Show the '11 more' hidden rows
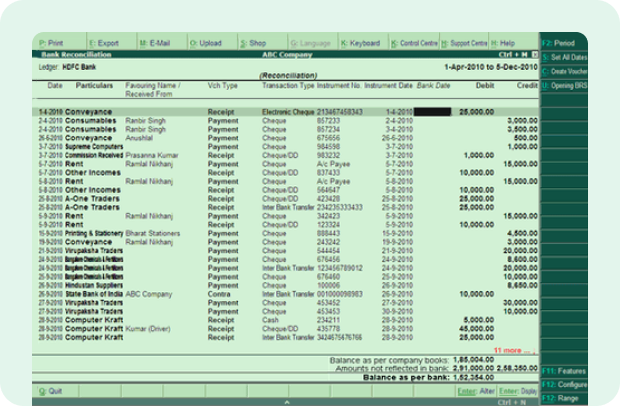Image resolution: width=620 pixels, height=406 pixels. (514, 350)
